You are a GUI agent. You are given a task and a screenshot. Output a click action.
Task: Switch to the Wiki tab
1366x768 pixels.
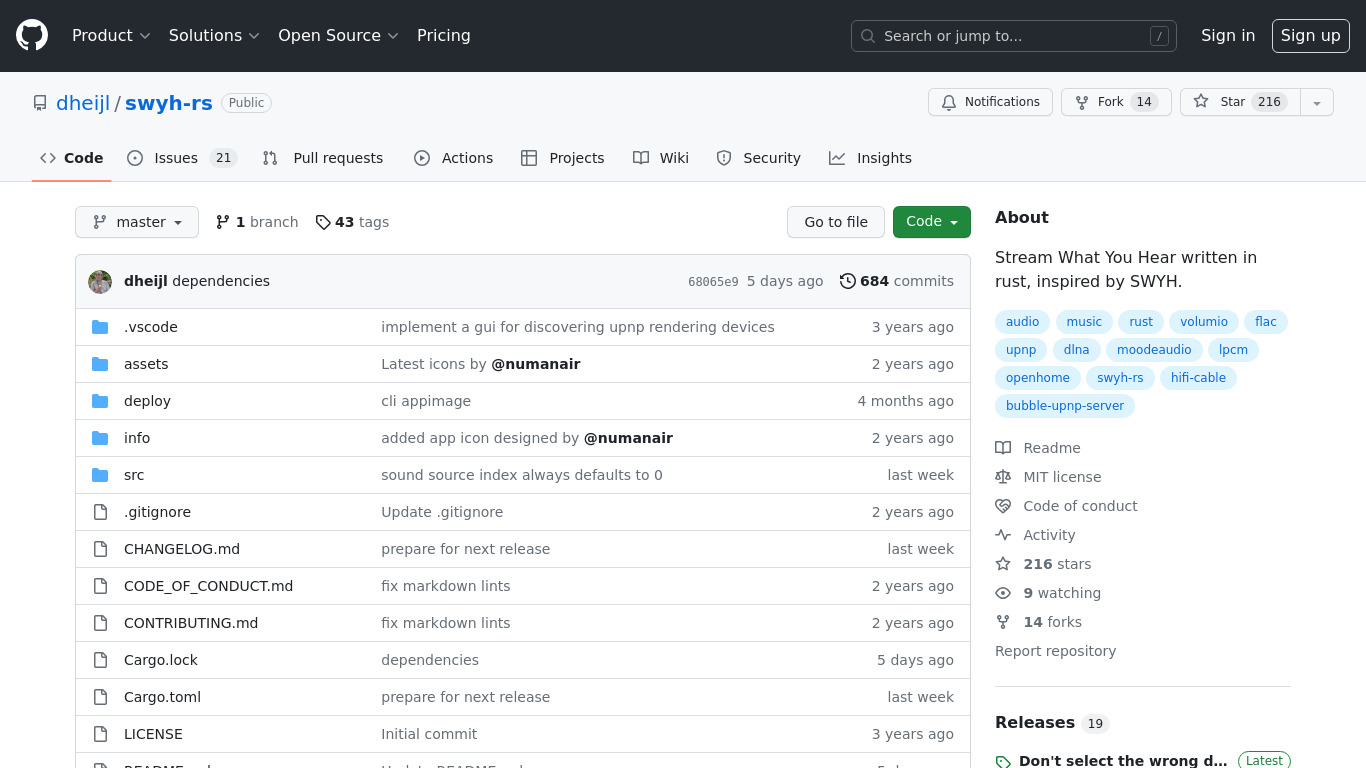tap(661, 158)
